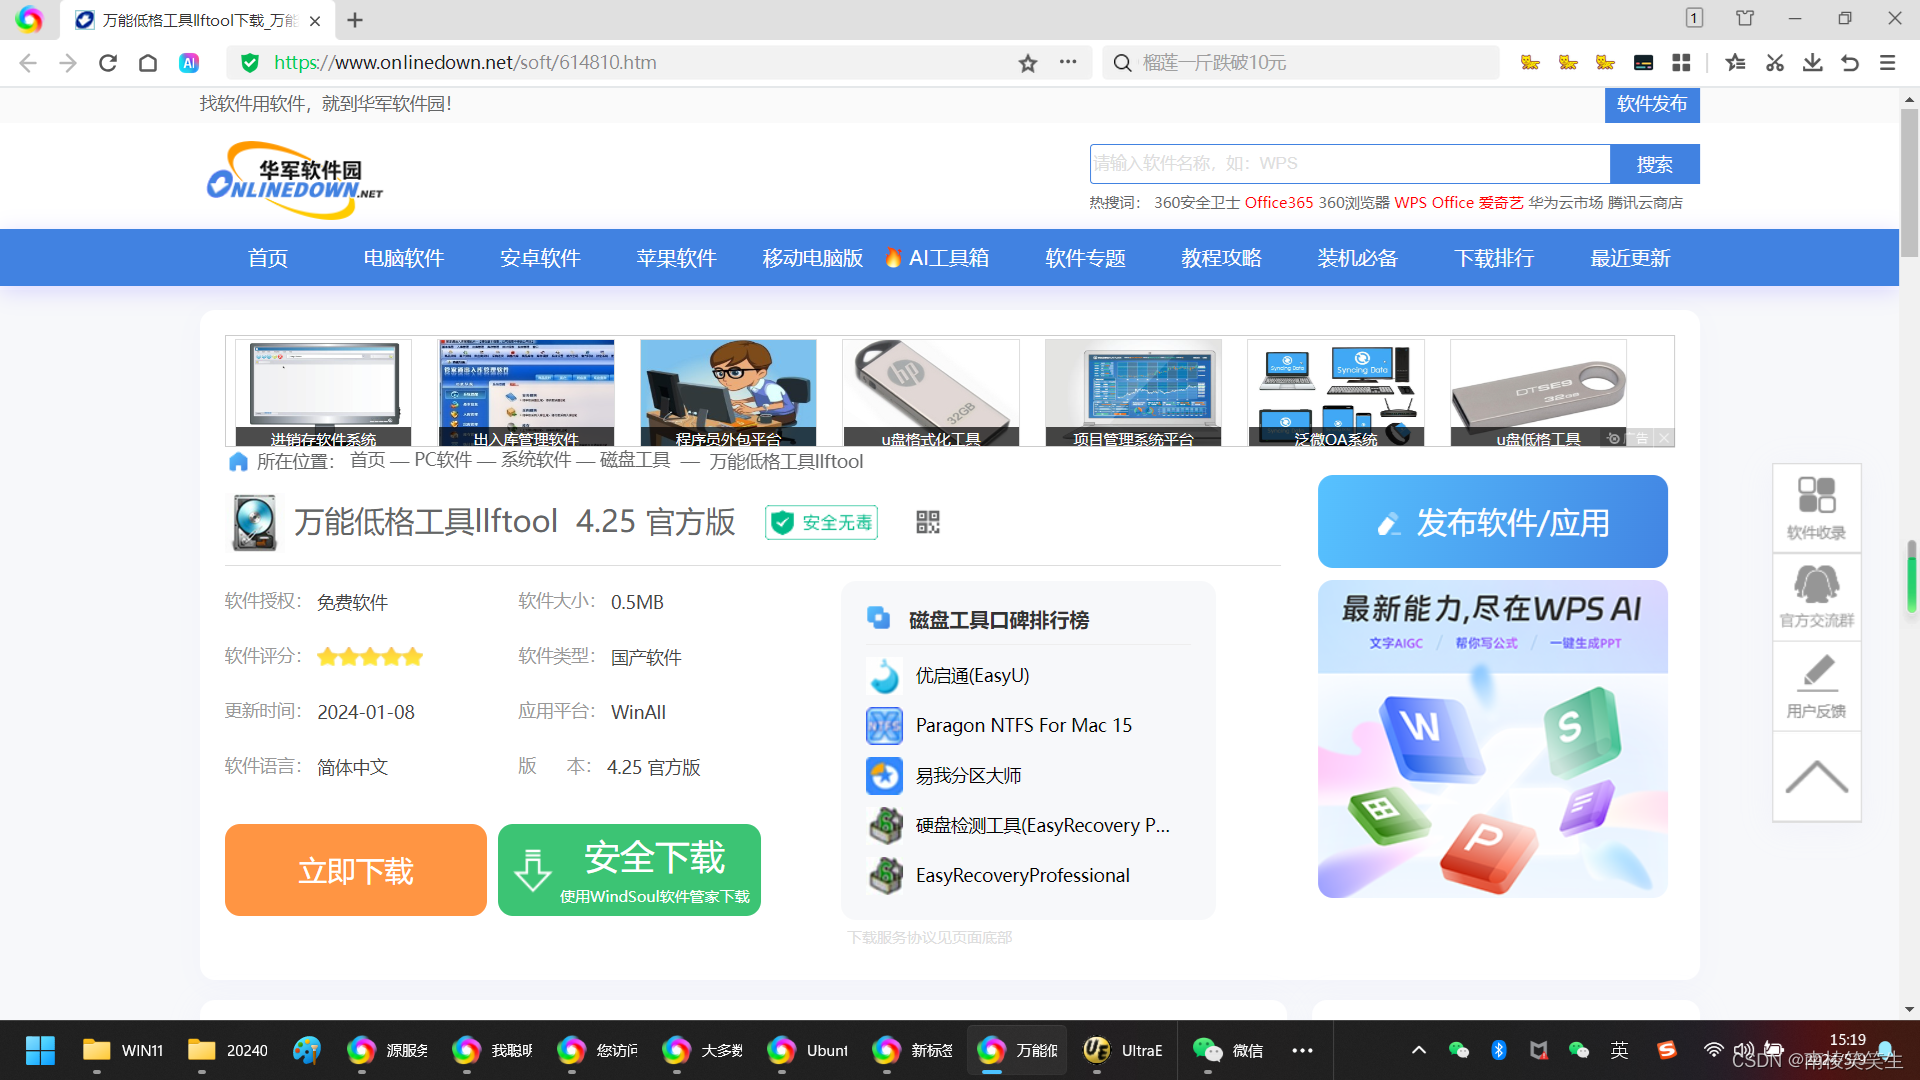The width and height of the screenshot is (1920, 1080).
Task: Click the Paragon NTFS For Mac 15 link
Action: (1023, 725)
